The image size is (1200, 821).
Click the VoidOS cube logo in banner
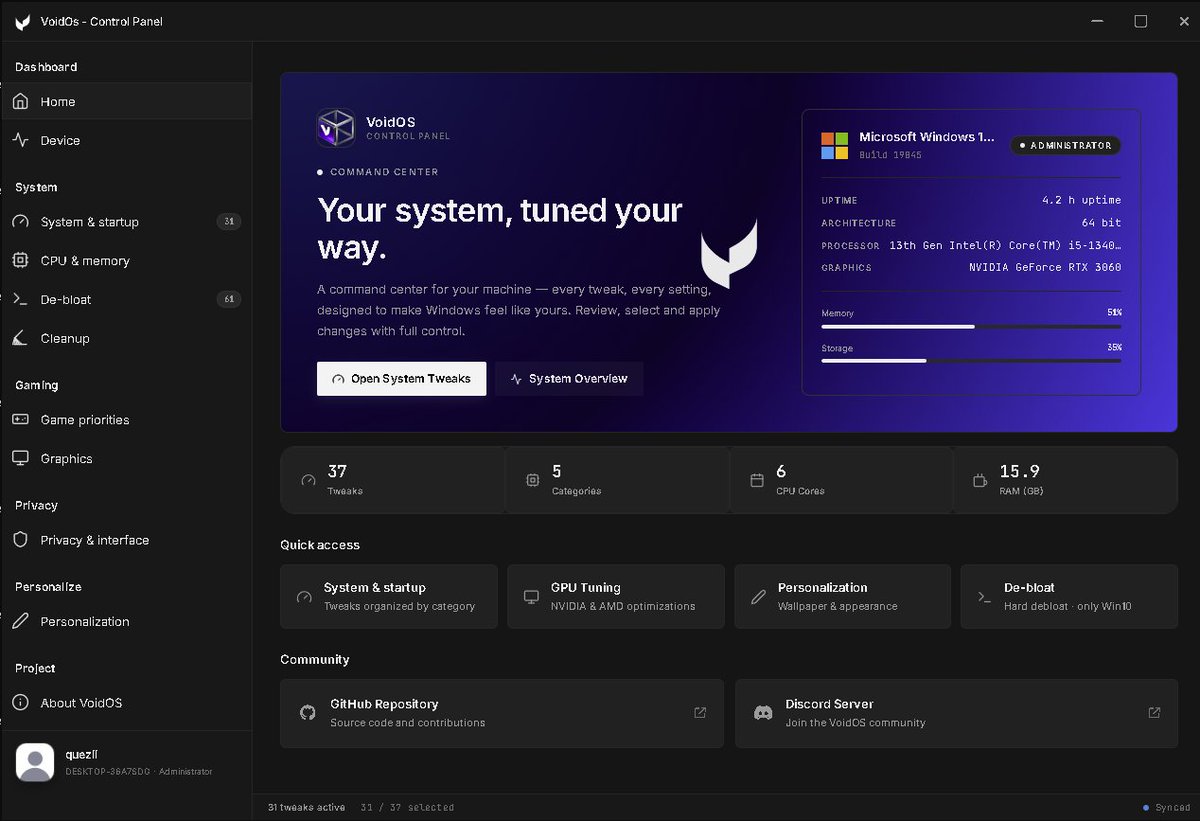click(x=336, y=128)
